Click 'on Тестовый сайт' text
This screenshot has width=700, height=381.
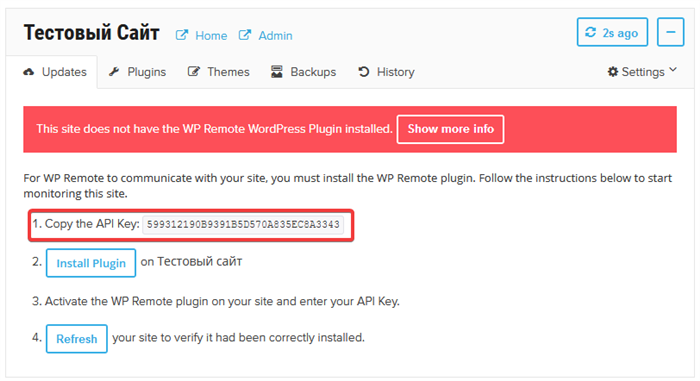pos(191,262)
